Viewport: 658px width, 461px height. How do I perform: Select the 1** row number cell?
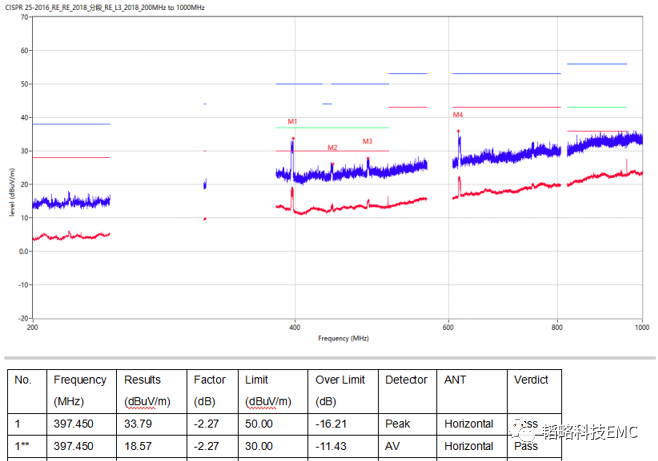[x=22, y=446]
